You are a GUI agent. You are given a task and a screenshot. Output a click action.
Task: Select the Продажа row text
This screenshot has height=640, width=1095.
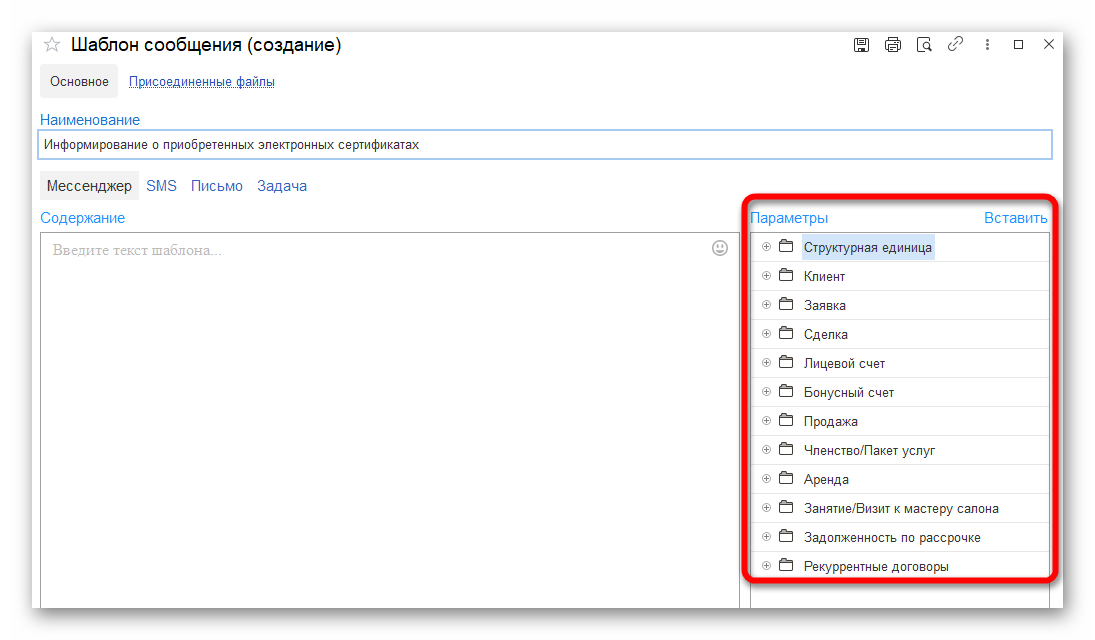(830, 421)
